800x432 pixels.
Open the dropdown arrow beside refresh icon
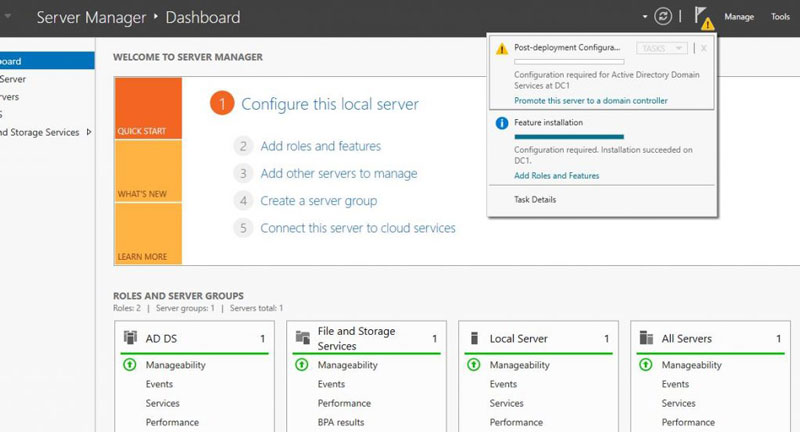coord(645,17)
